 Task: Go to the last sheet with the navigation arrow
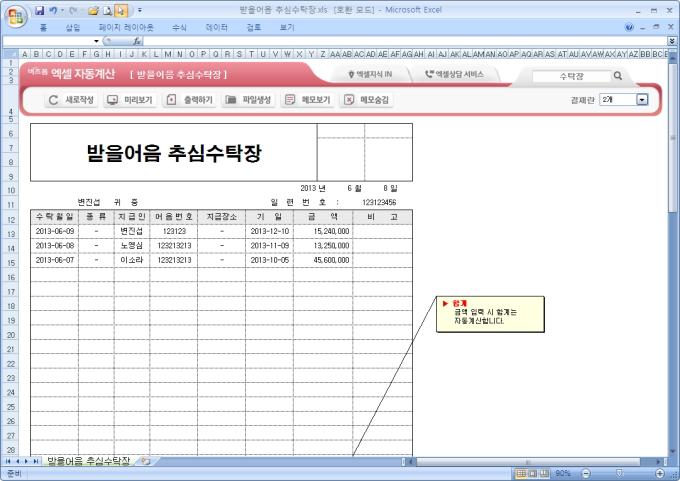pos(35,461)
